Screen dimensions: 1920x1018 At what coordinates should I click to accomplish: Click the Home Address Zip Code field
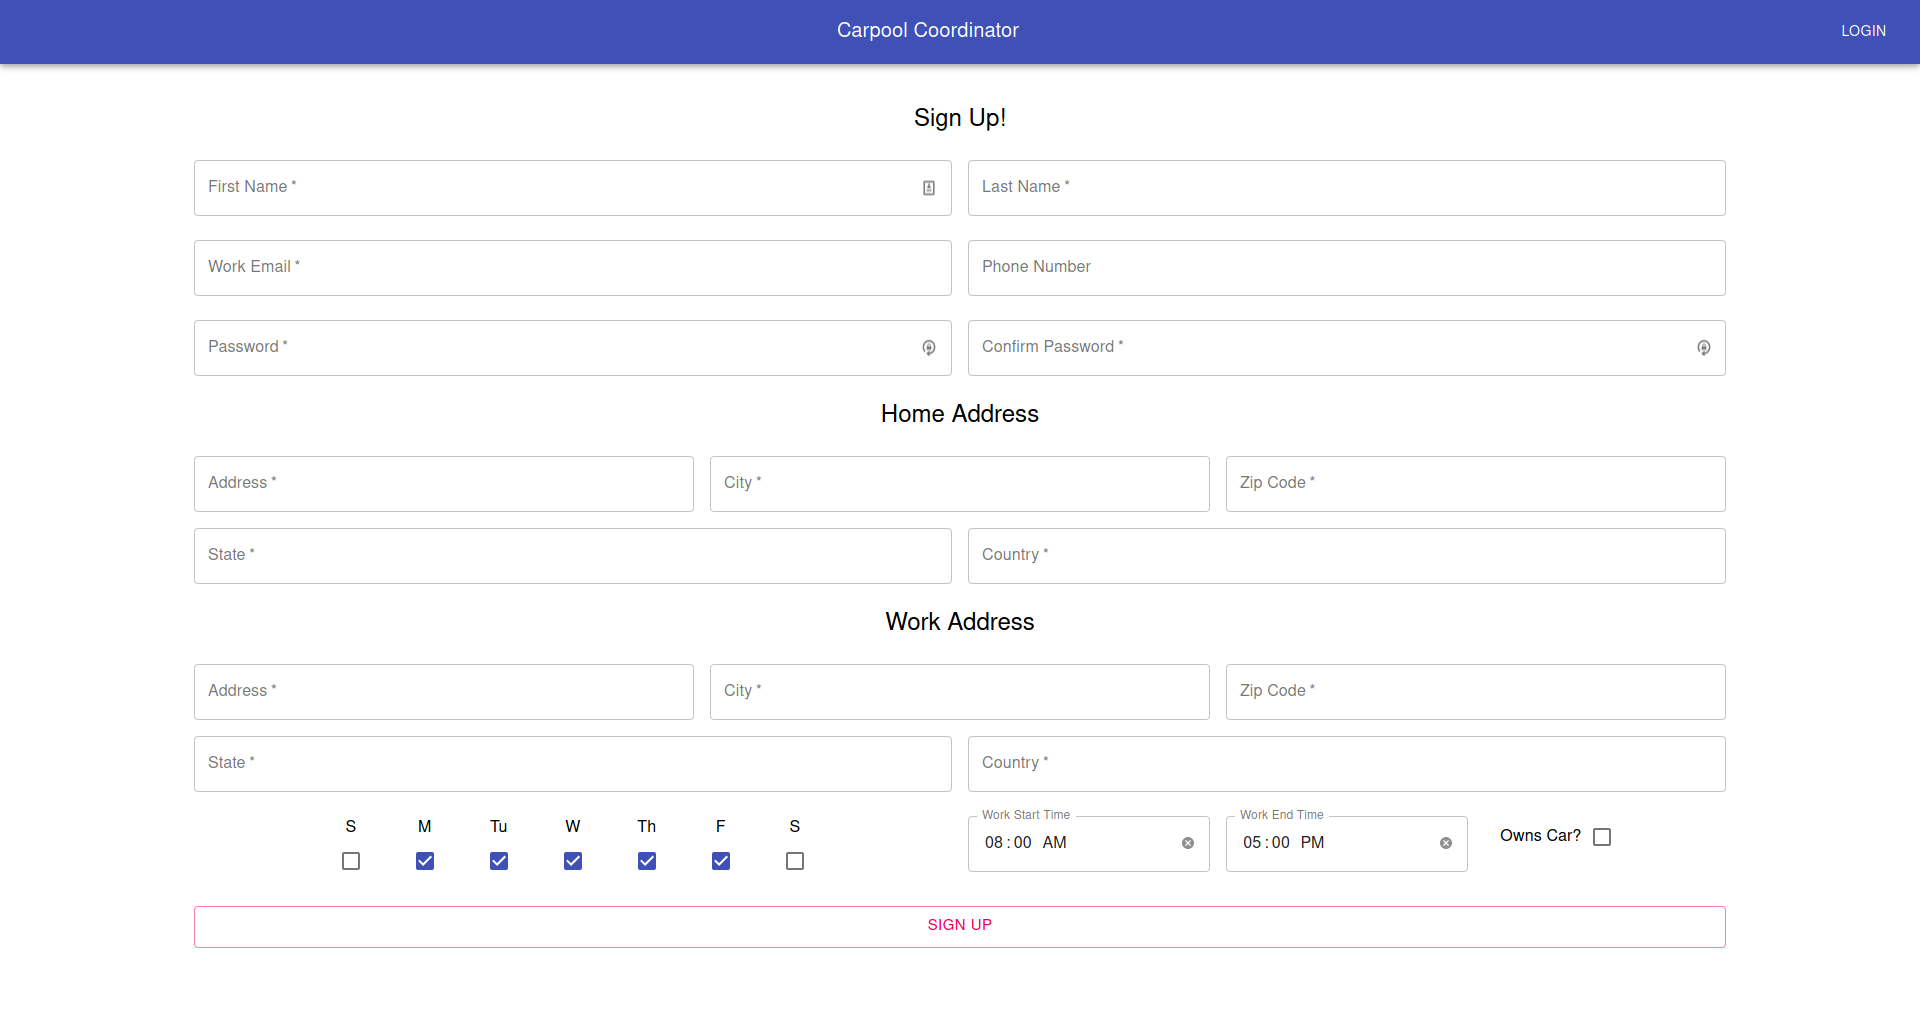pos(1476,484)
